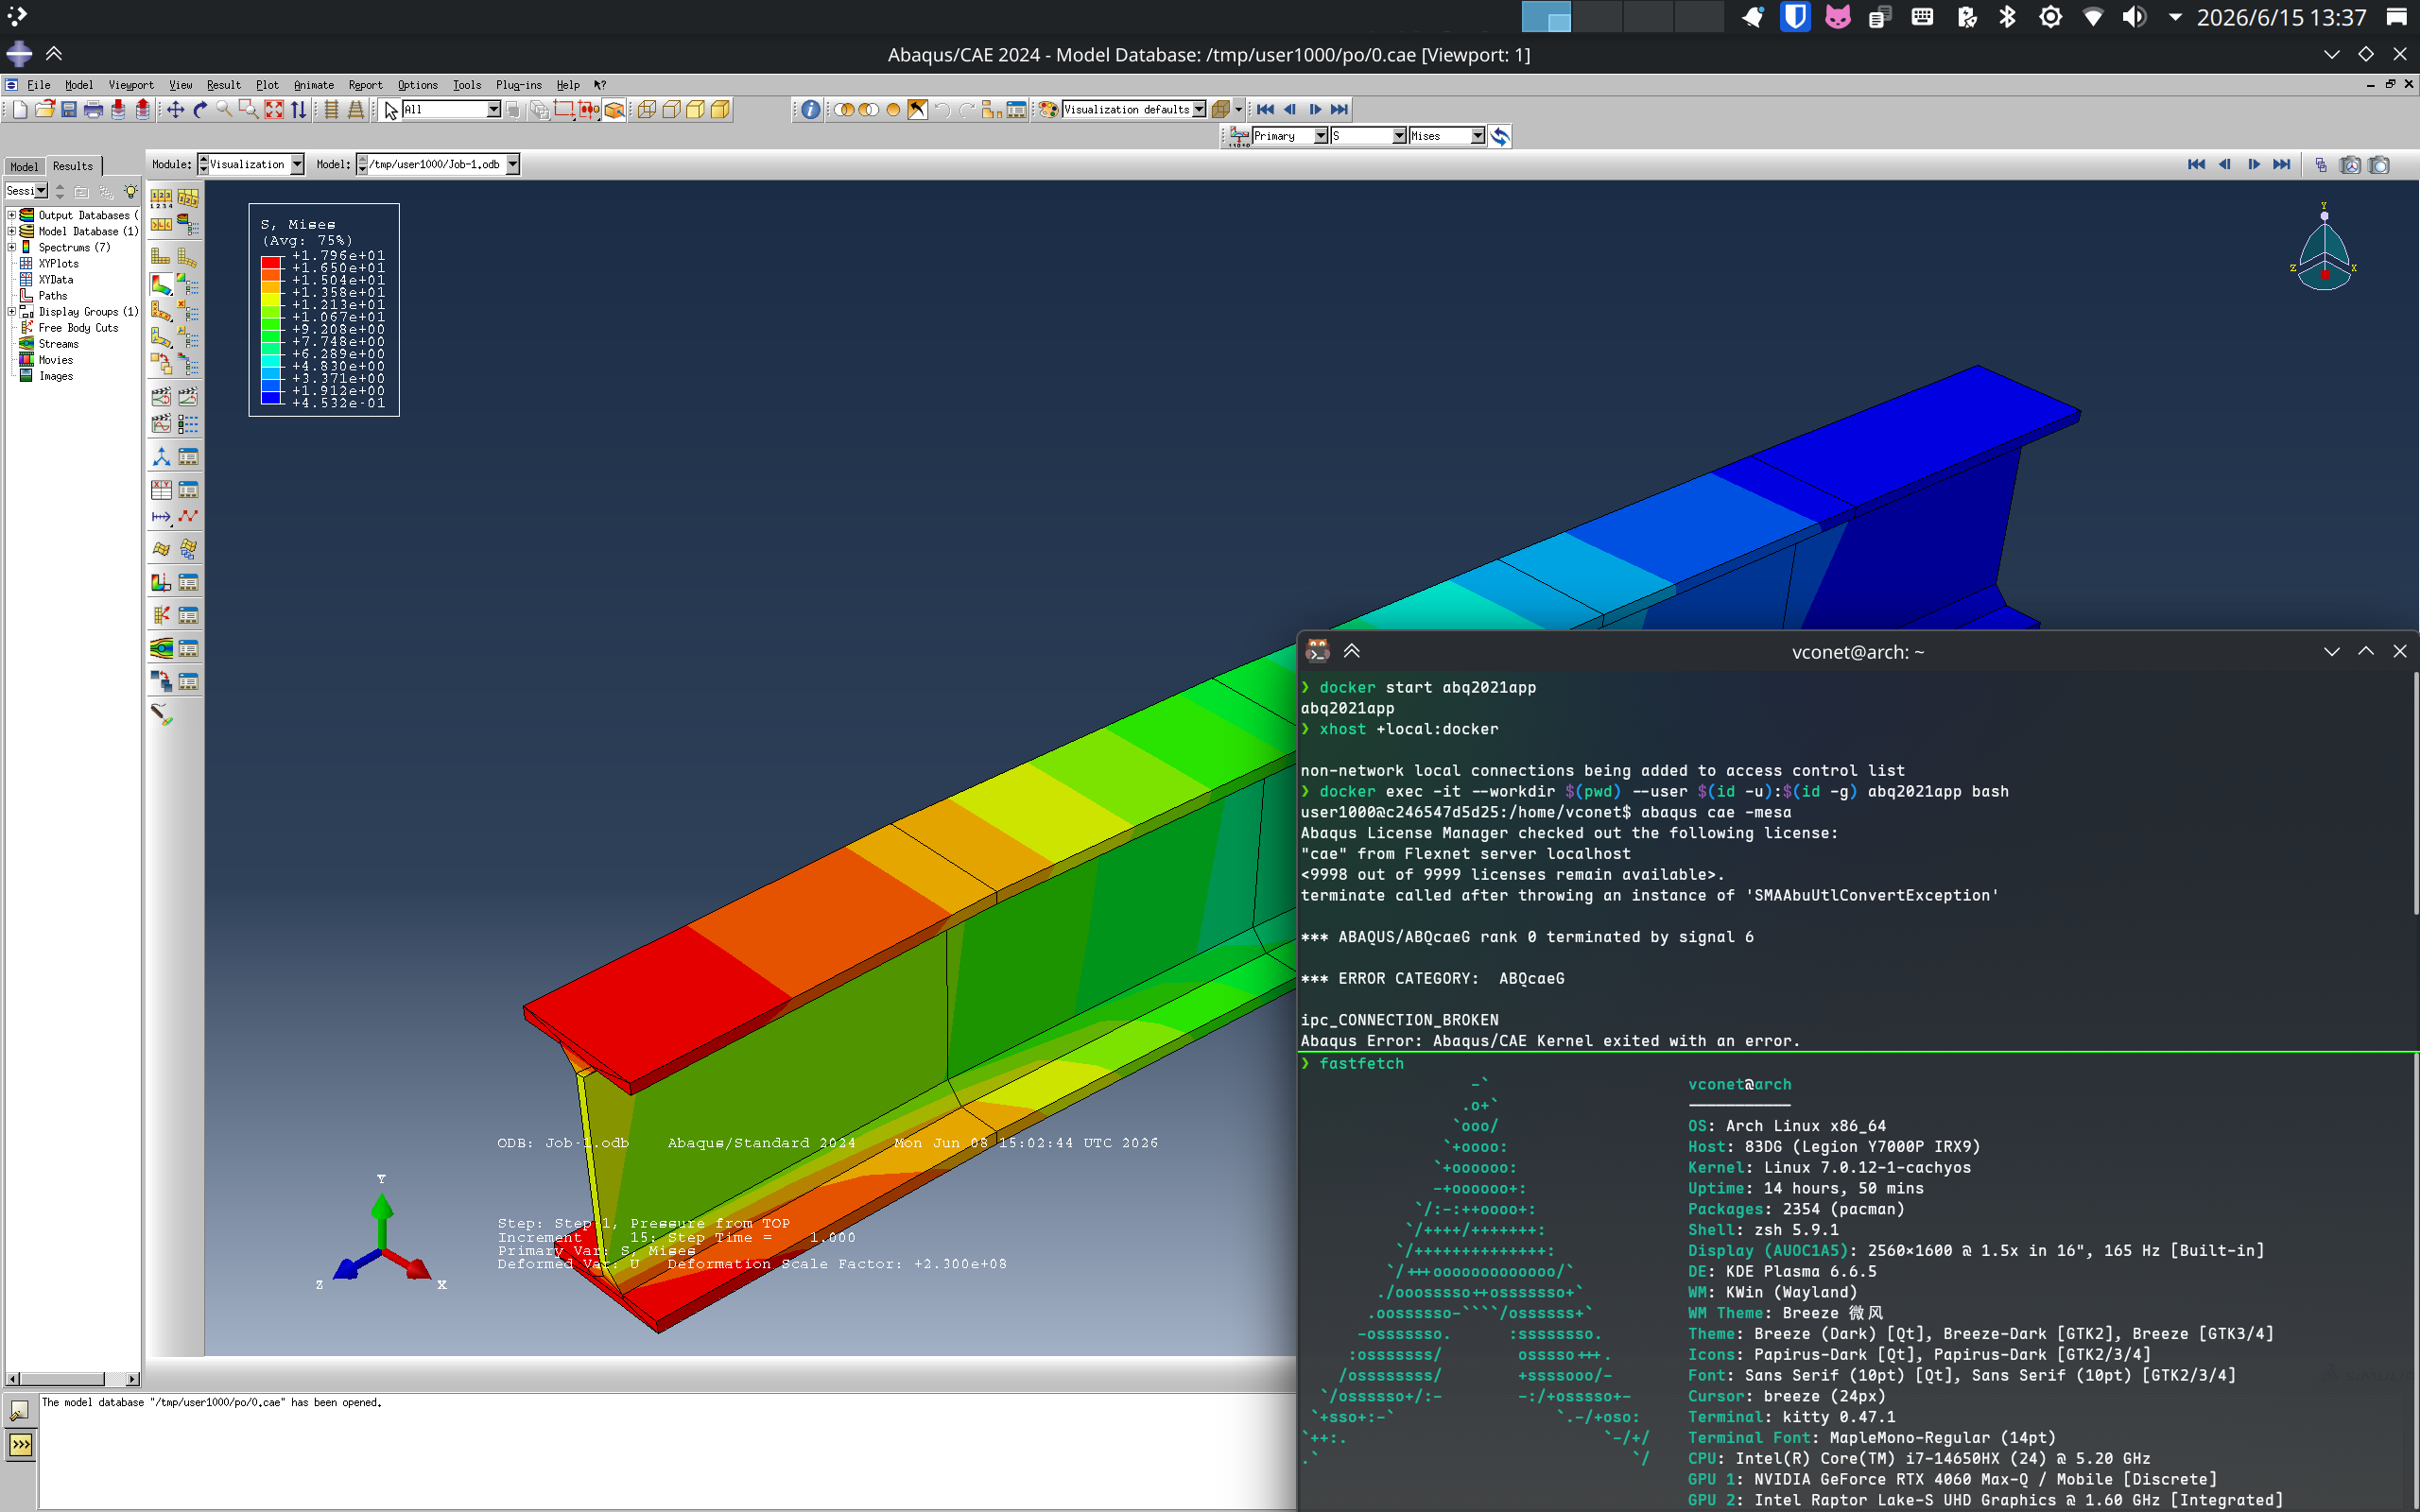Click the sync field output arrows icon
The width and height of the screenshot is (2420, 1512).
[1500, 136]
